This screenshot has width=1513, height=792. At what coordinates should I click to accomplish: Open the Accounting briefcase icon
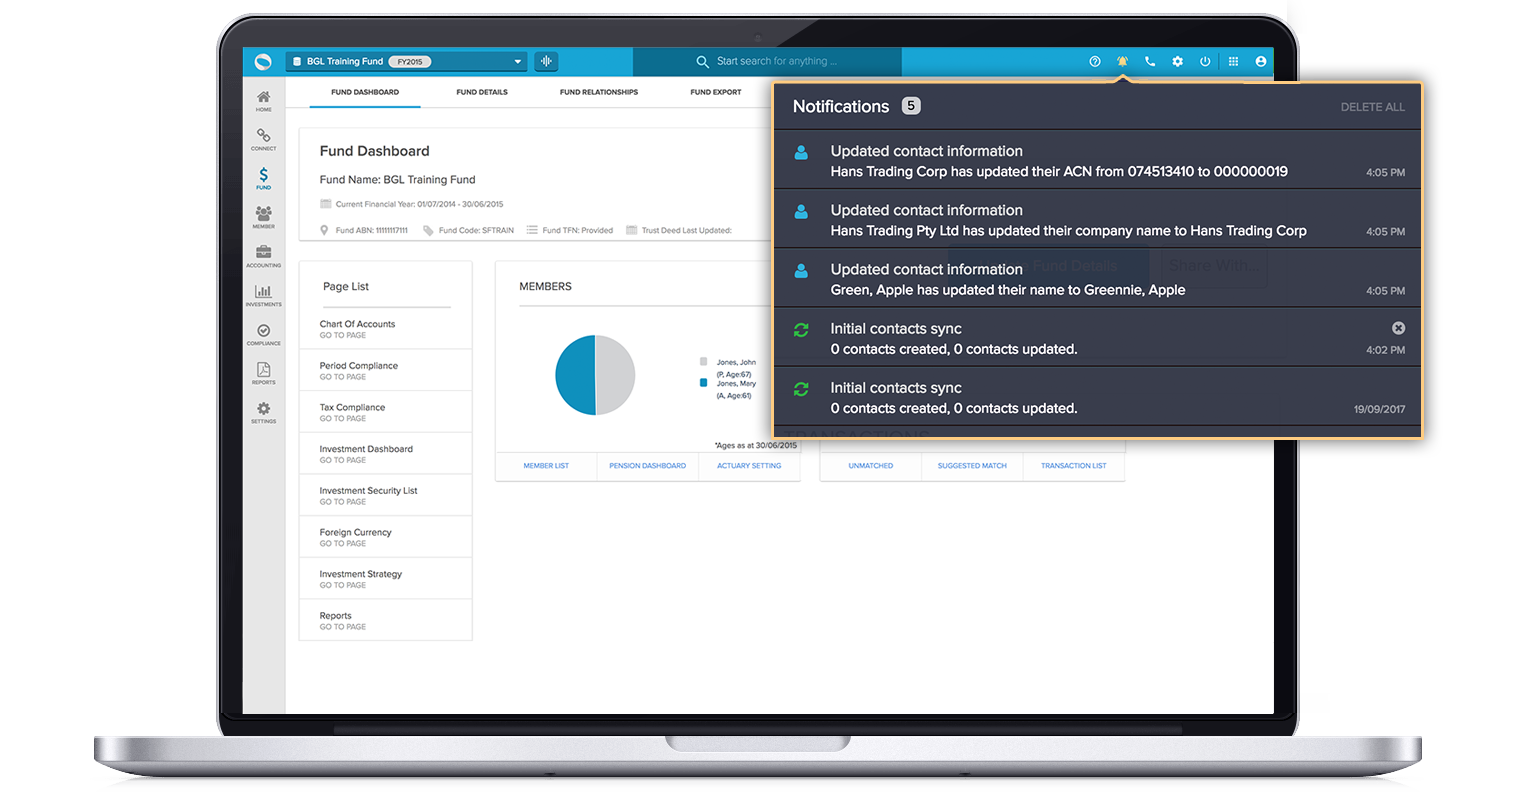tap(263, 255)
